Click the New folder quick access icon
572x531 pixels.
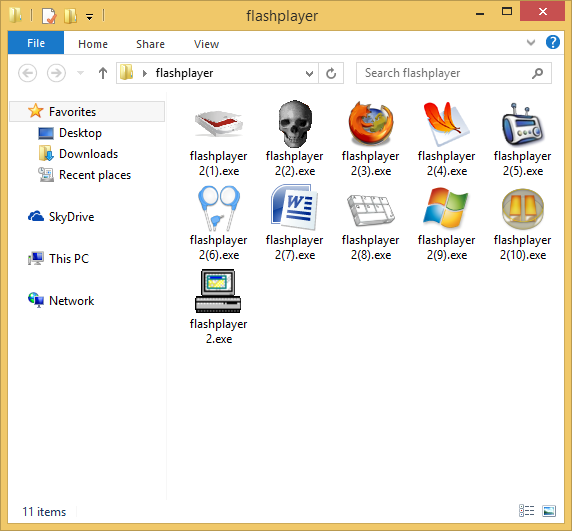point(70,16)
